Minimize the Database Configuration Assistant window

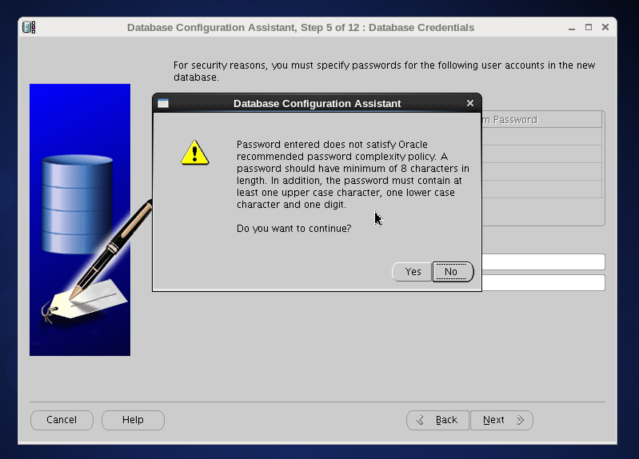click(x=570, y=27)
